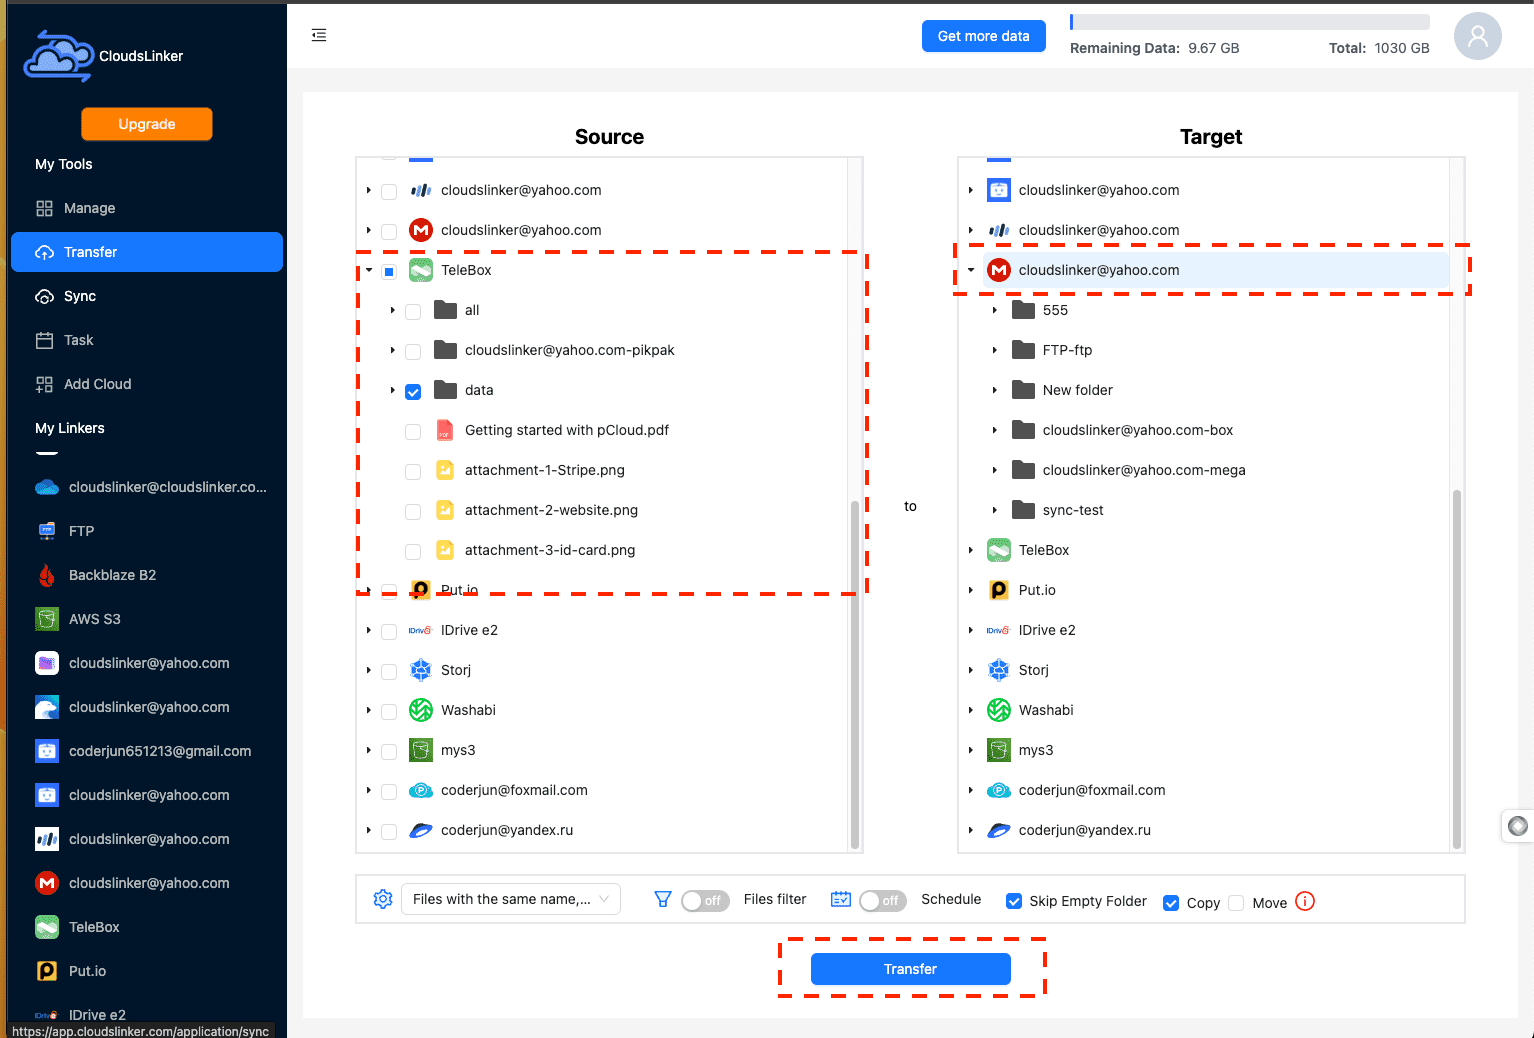Image resolution: width=1534 pixels, height=1038 pixels.
Task: Open Manage in the sidebar
Action: [147, 208]
